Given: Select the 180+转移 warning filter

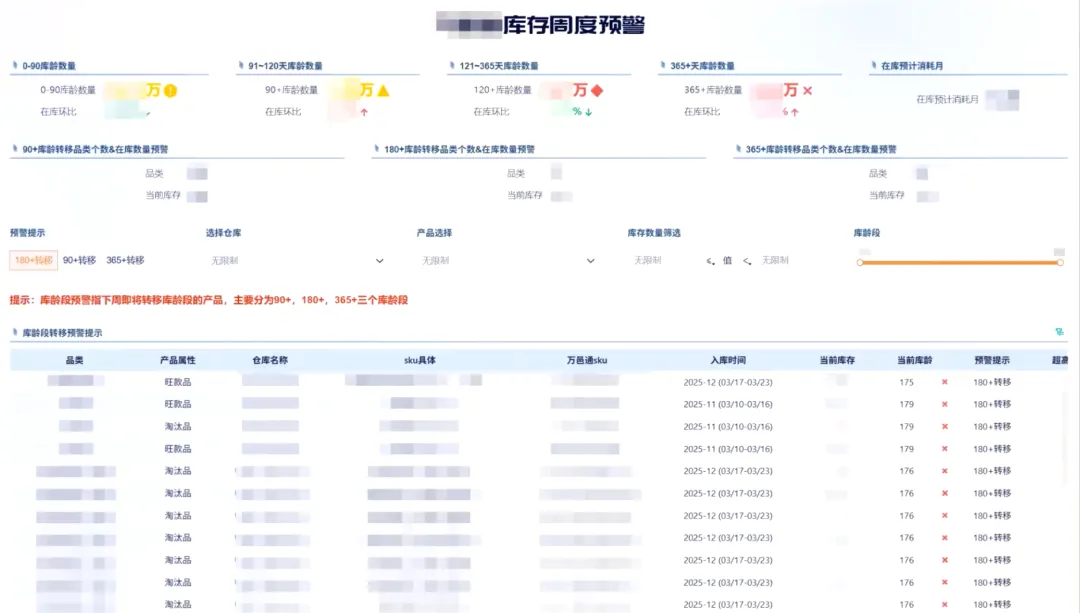Looking at the screenshot, I should pyautogui.click(x=33, y=260).
